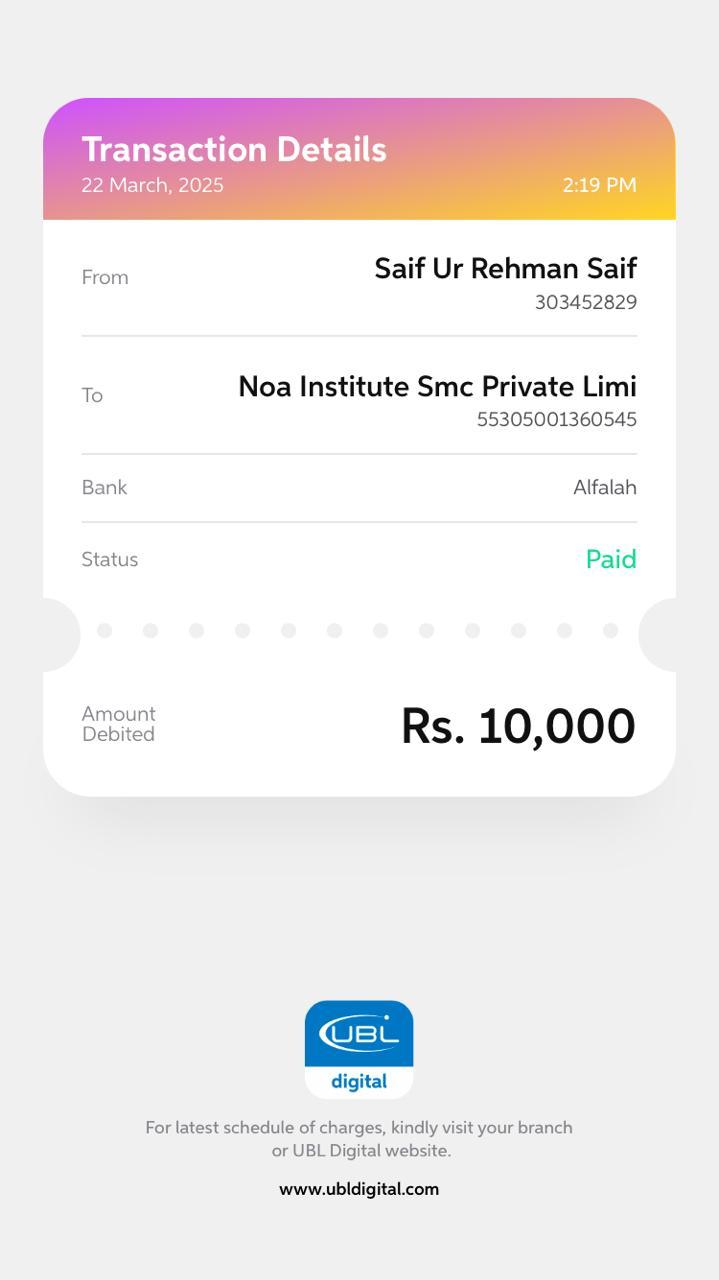The width and height of the screenshot is (719, 1280).
Task: Tap the 22 March, 2025 date
Action: click(153, 185)
